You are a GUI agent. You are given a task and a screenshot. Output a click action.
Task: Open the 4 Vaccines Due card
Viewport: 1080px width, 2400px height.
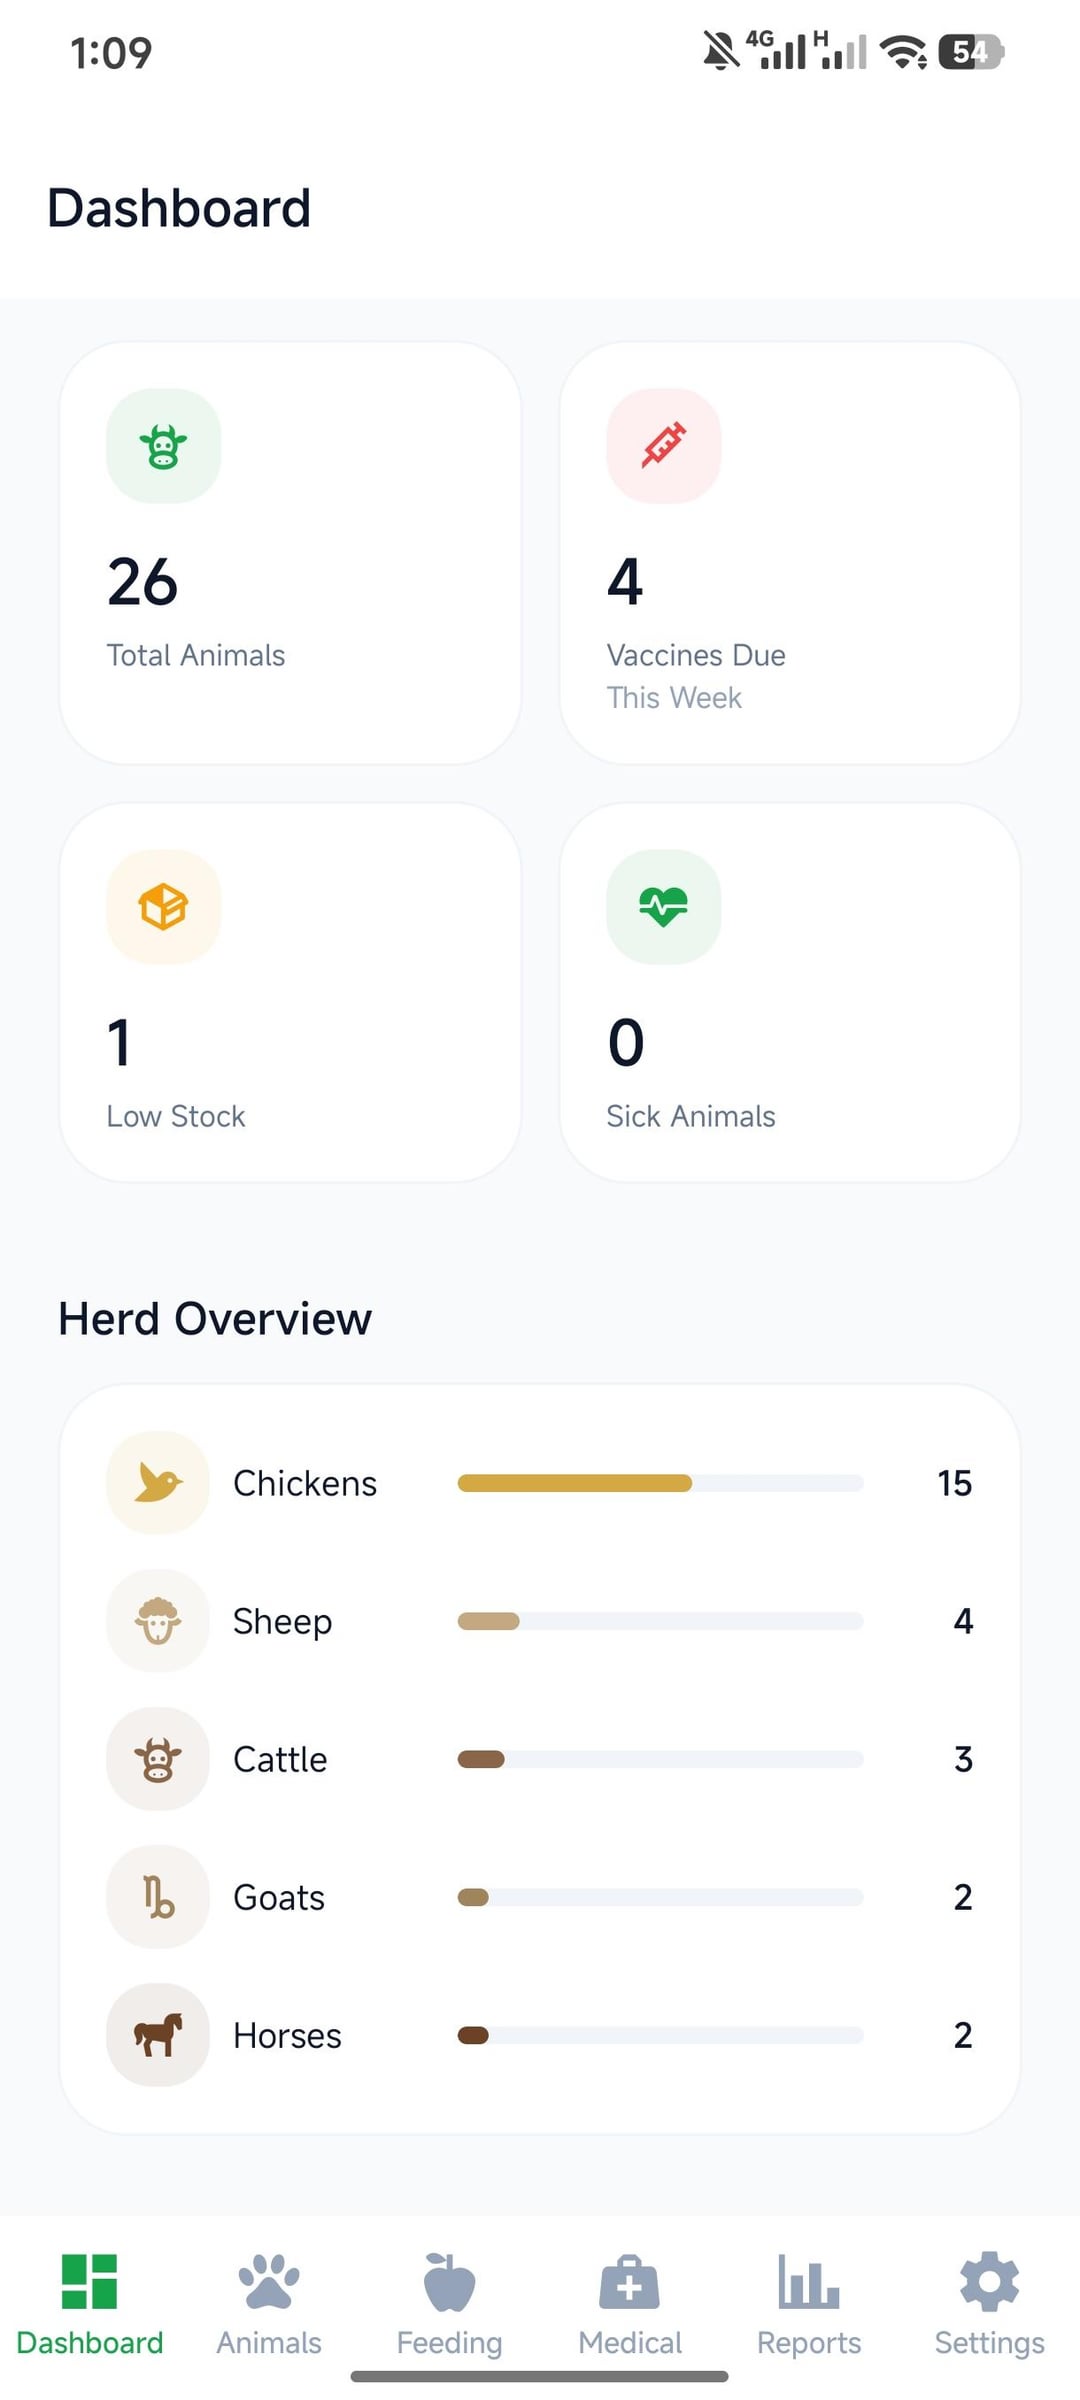click(x=790, y=553)
